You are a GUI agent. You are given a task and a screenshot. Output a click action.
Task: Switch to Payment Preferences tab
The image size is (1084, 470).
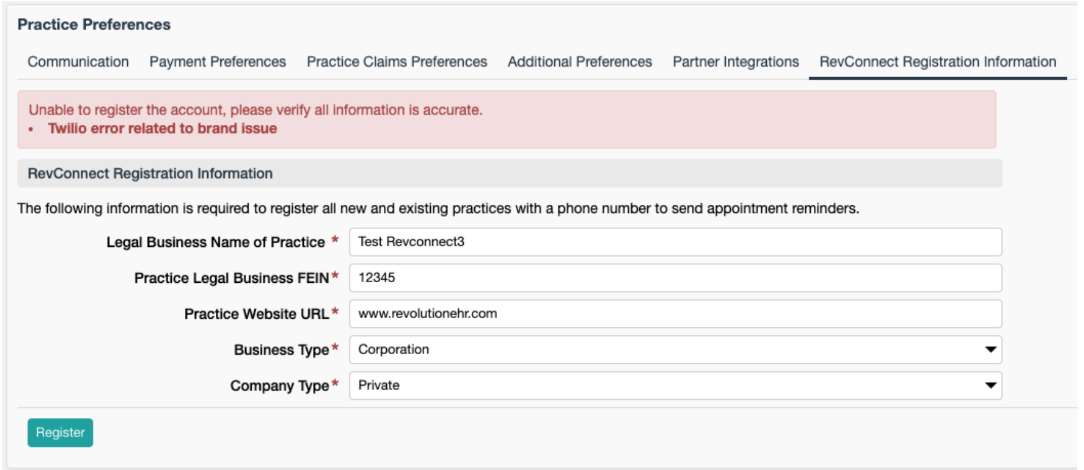point(217,62)
